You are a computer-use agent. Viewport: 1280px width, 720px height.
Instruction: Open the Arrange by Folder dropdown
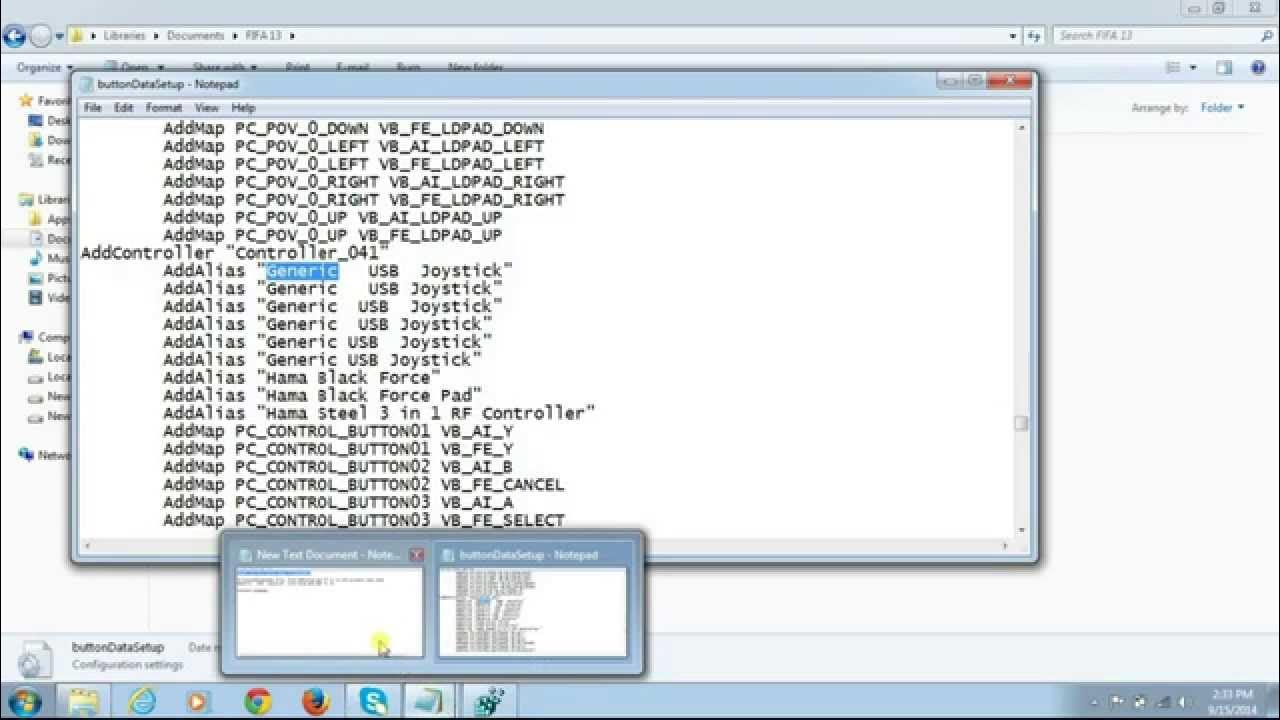1222,108
